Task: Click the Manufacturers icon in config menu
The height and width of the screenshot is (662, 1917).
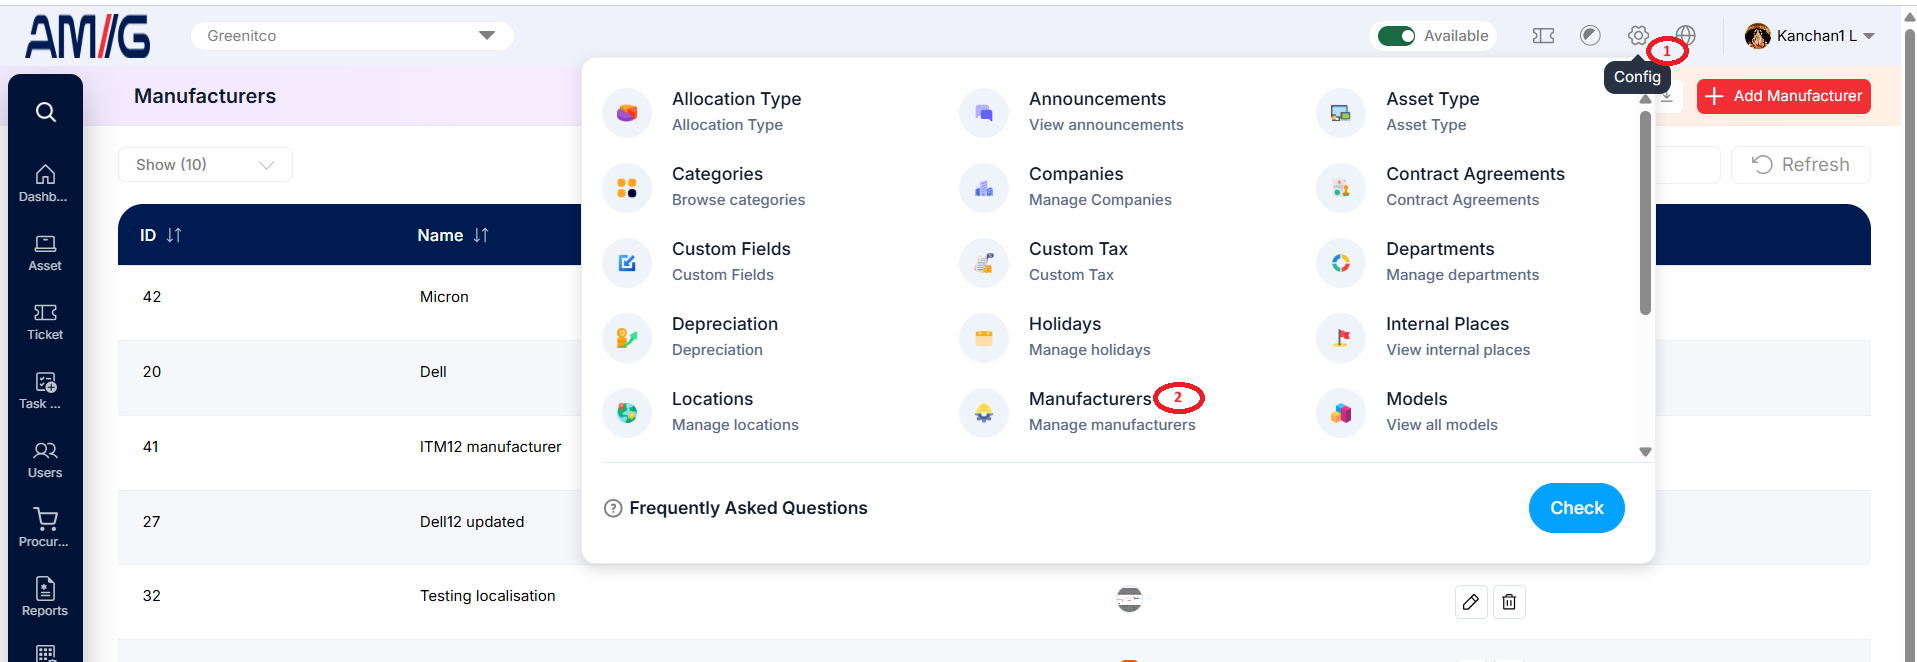Action: point(984,413)
